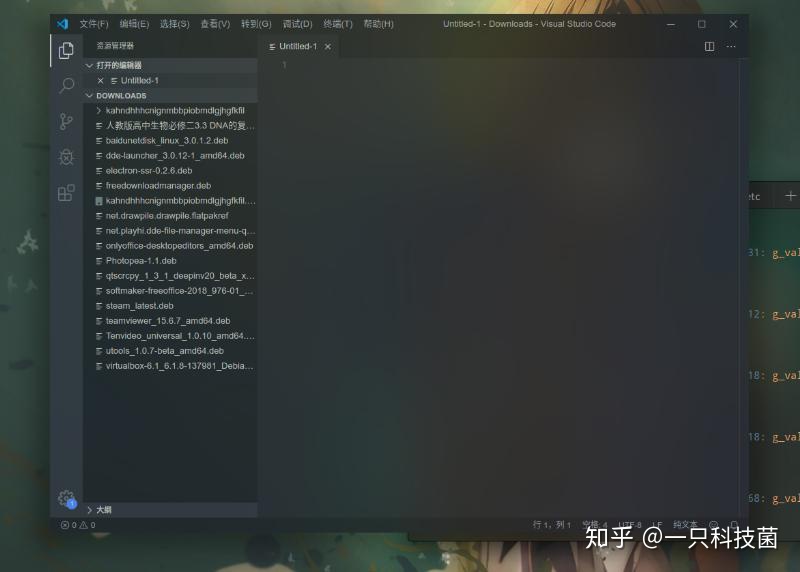Open net.drawpile.drawpile.flatpakref
The height and width of the screenshot is (572, 800).
point(170,216)
